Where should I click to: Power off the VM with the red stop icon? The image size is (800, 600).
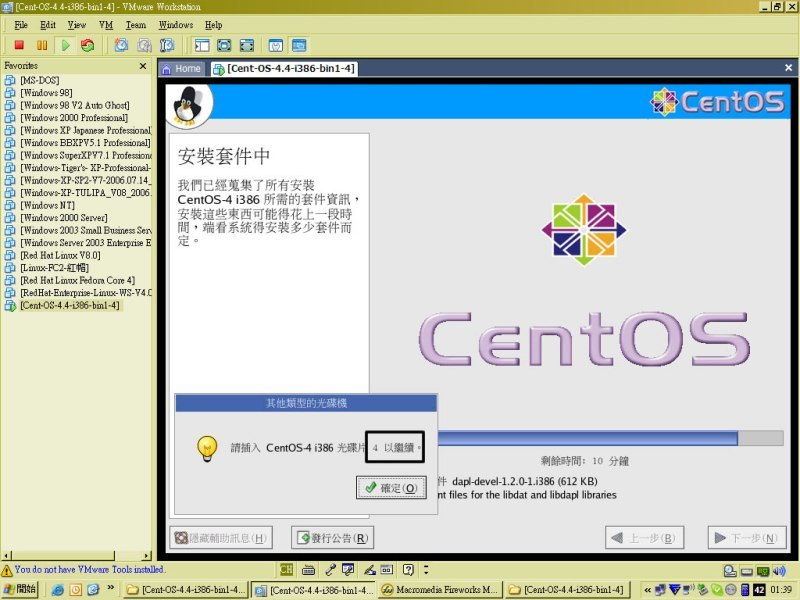(x=19, y=45)
